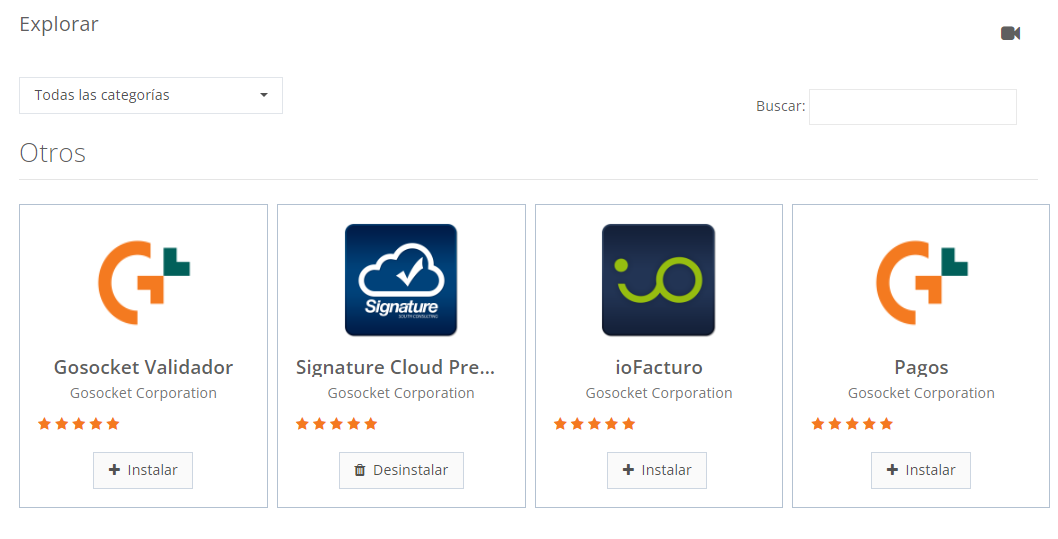This screenshot has width=1058, height=539.
Task: Open the Gosocket Validador app logo
Action: [x=144, y=281]
